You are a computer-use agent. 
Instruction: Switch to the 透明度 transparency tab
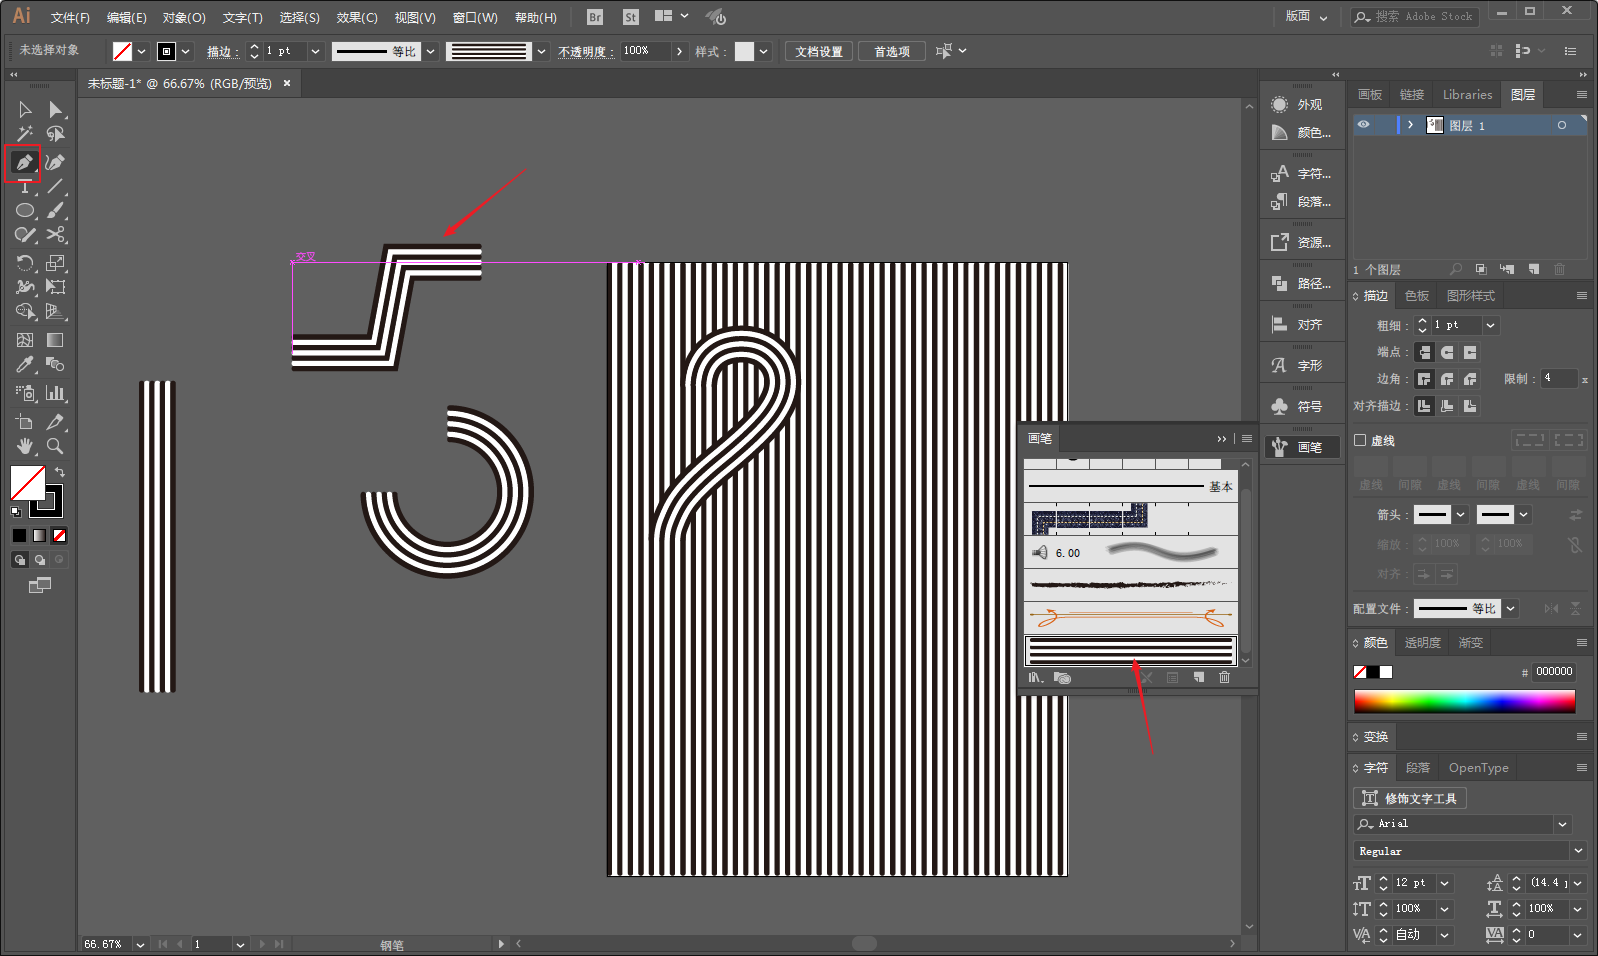pos(1423,643)
